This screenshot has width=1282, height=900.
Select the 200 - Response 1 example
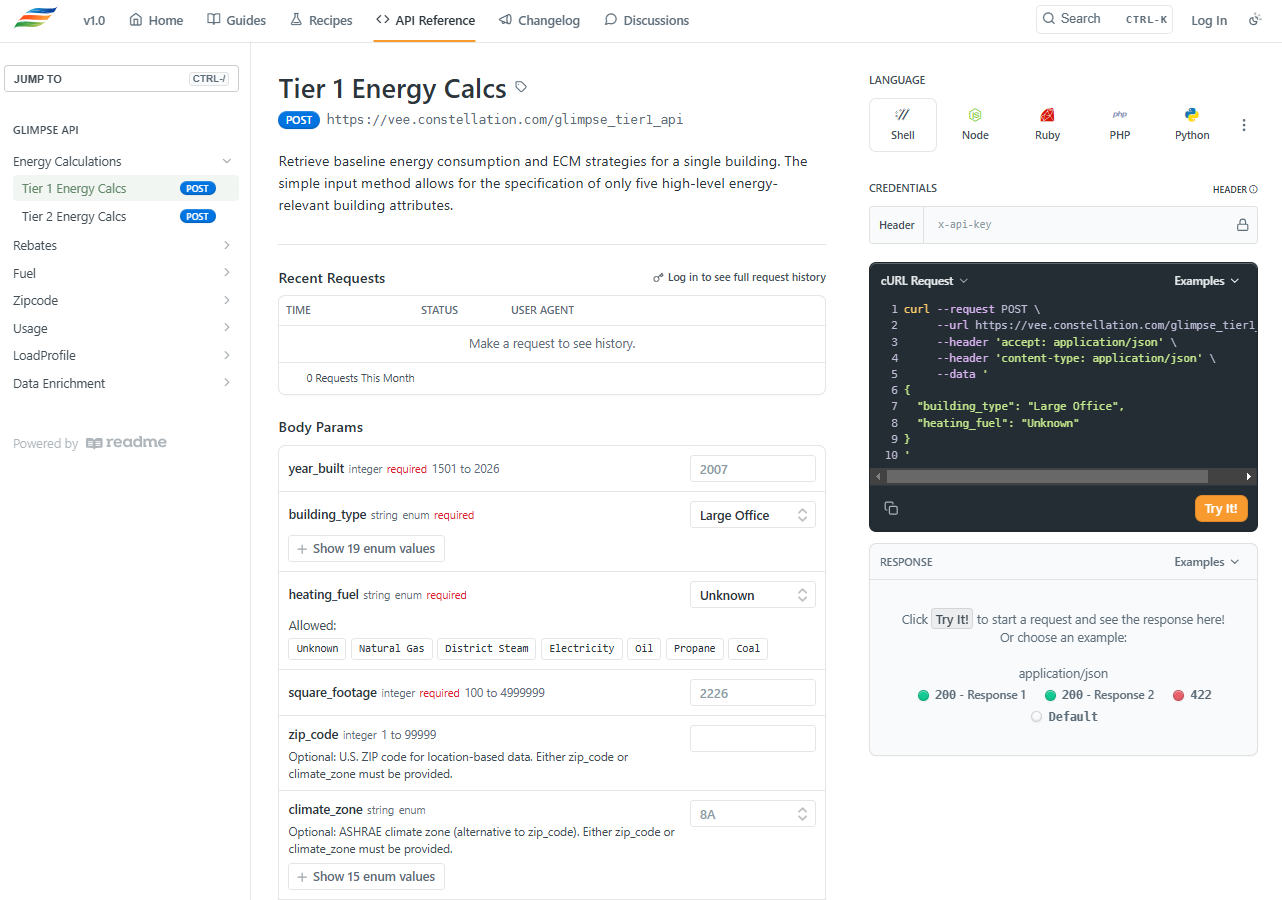tap(972, 695)
